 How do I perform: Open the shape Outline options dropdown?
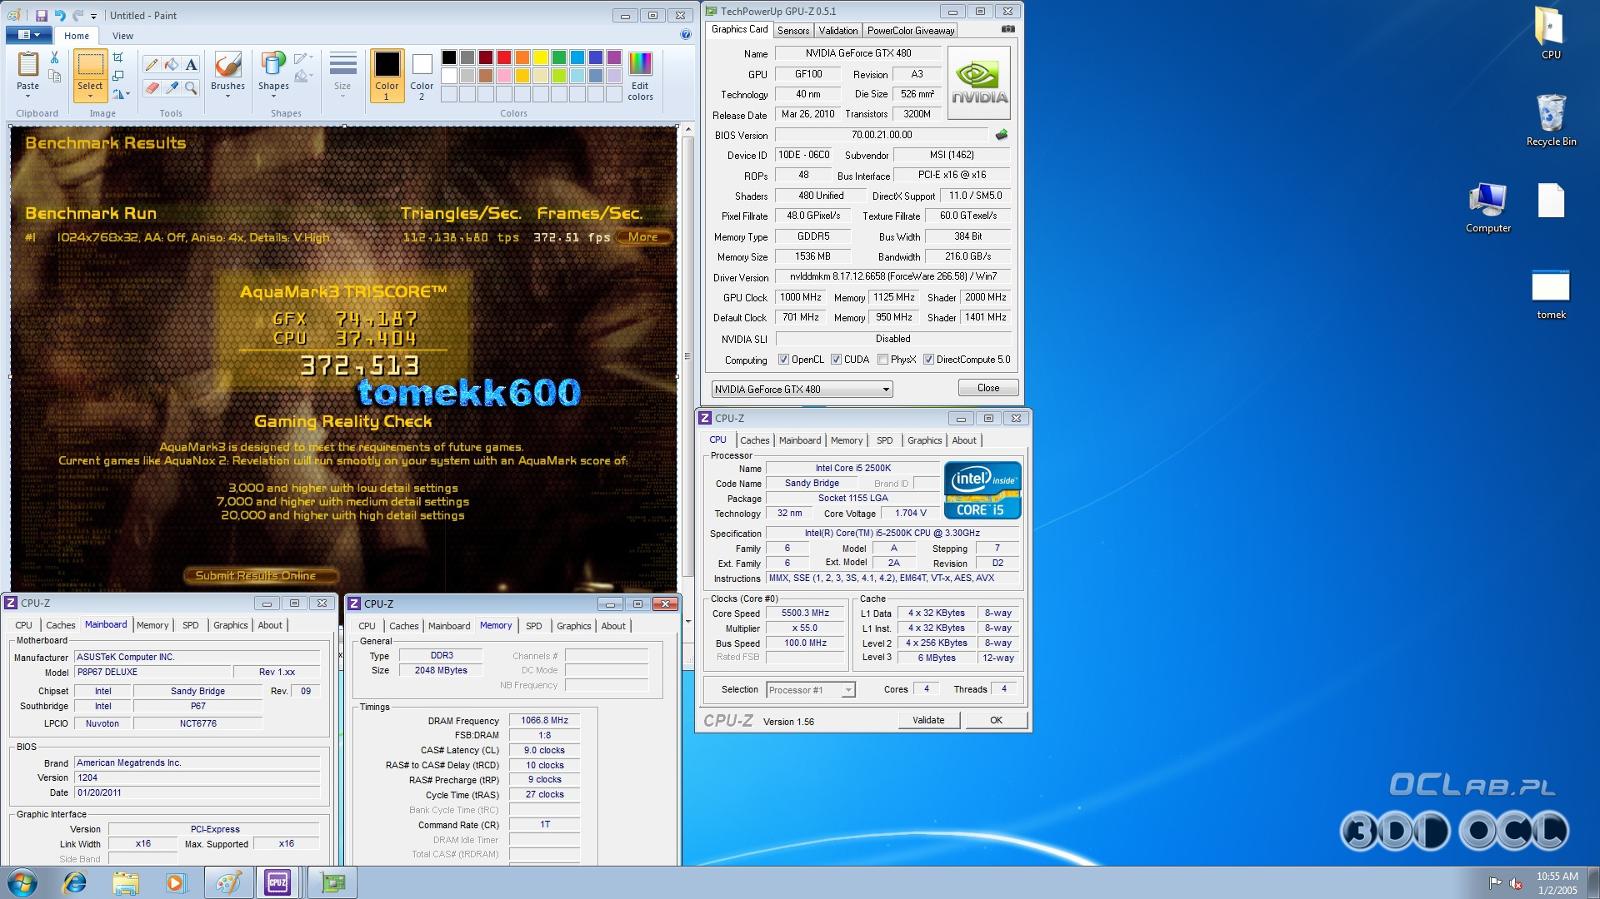(x=303, y=58)
